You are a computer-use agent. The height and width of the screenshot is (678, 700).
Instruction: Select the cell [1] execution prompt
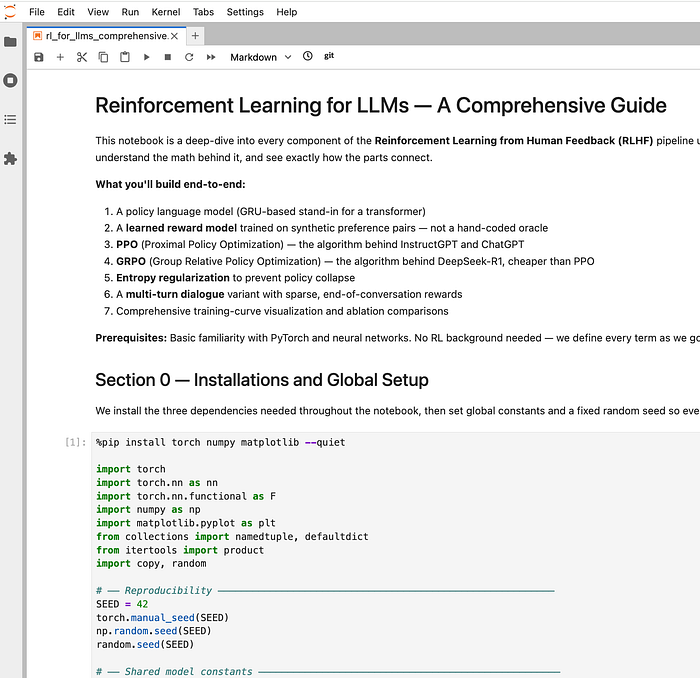(x=75, y=442)
